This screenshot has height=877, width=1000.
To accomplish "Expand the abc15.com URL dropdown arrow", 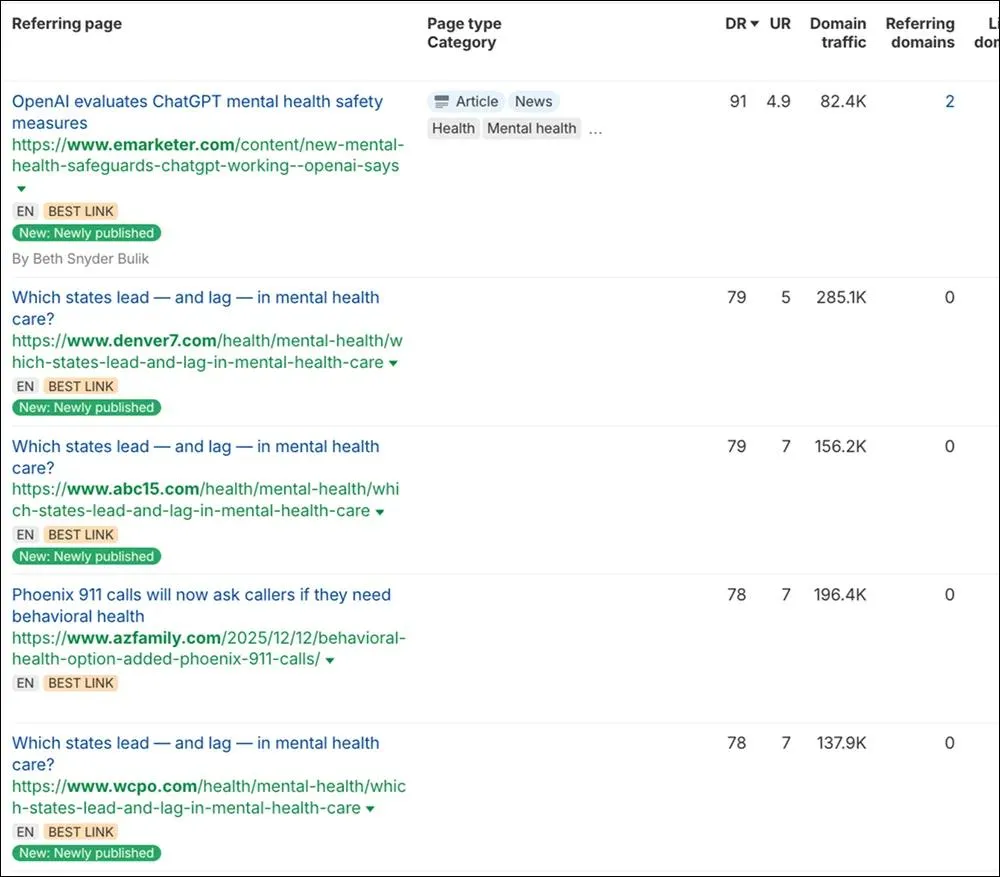I will [379, 512].
